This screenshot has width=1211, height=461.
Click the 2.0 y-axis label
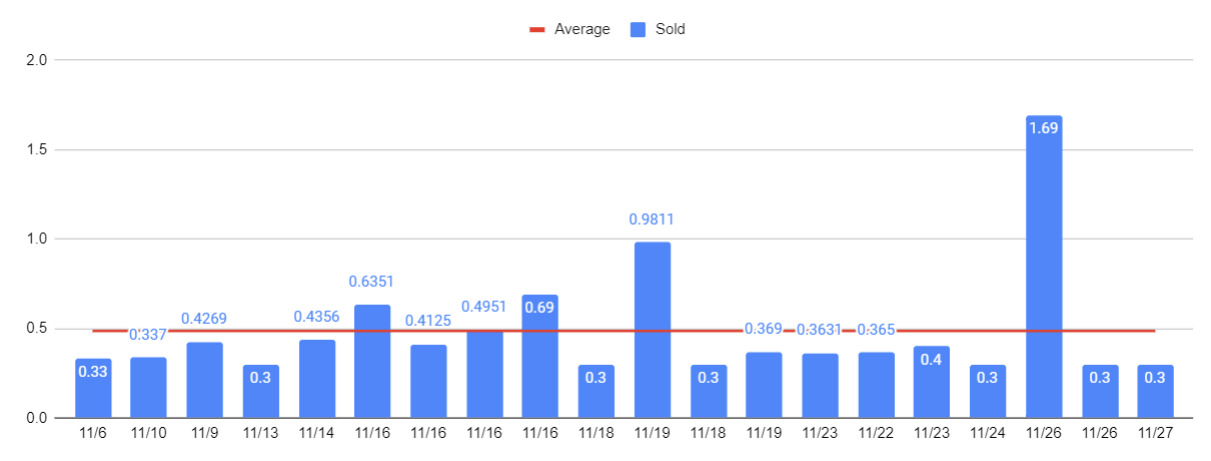37,60
